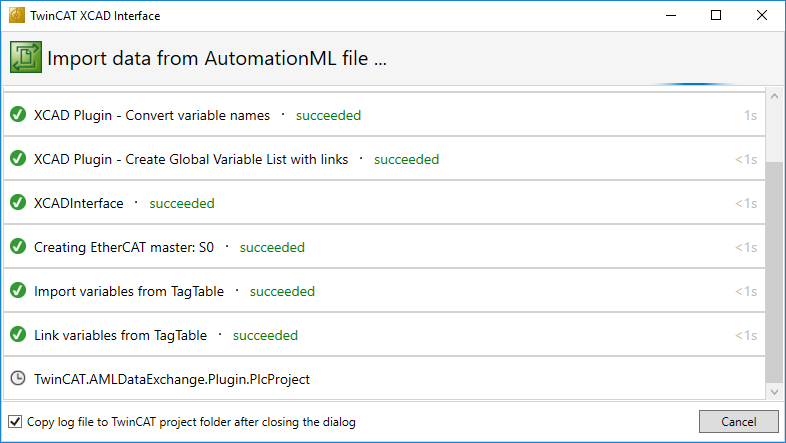Click the Import data AutomationML header icon
786x443 pixels.
point(26,57)
